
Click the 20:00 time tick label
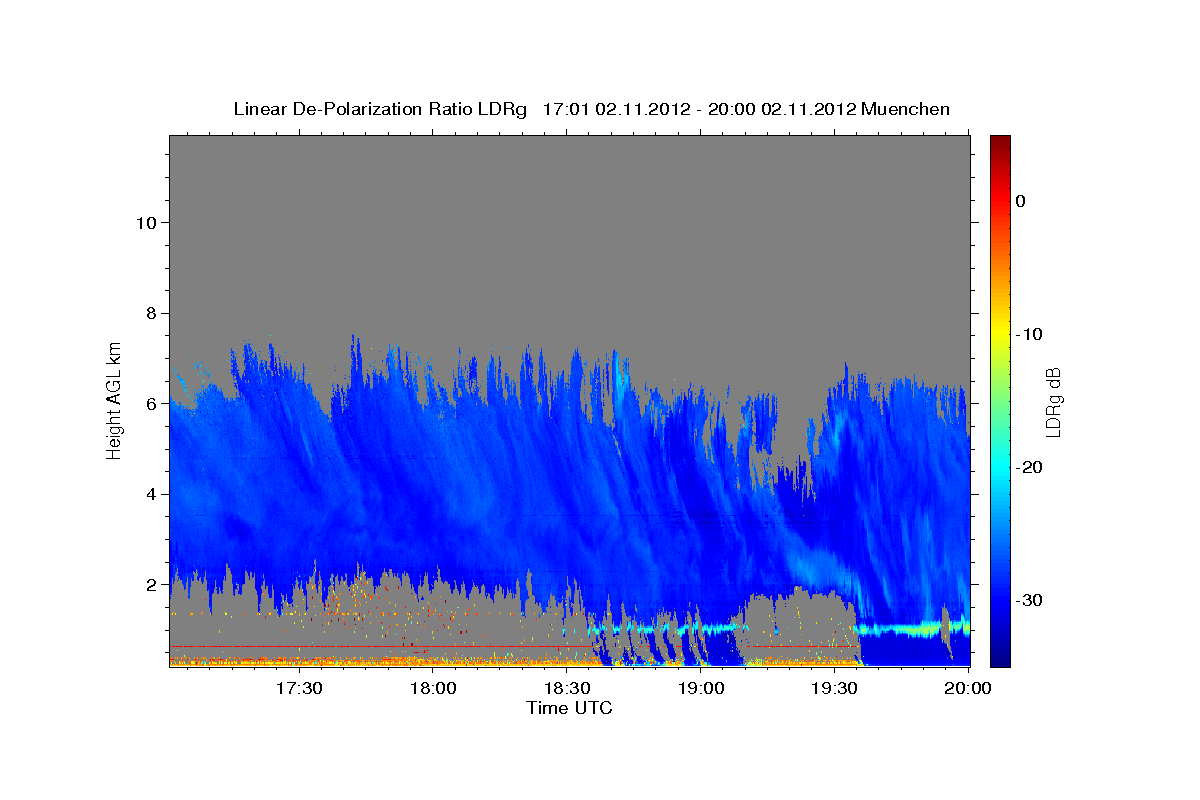point(968,688)
